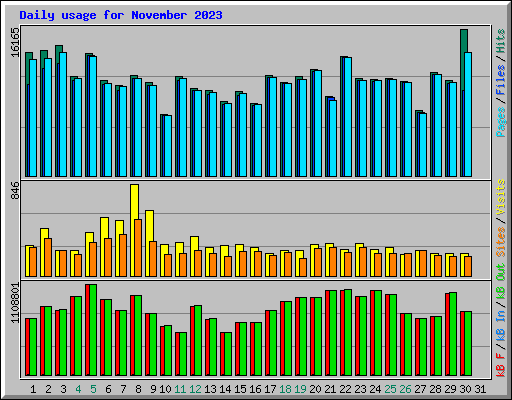Click day 8 on the x-axis
The width and height of the screenshot is (512, 400).
(x=138, y=389)
